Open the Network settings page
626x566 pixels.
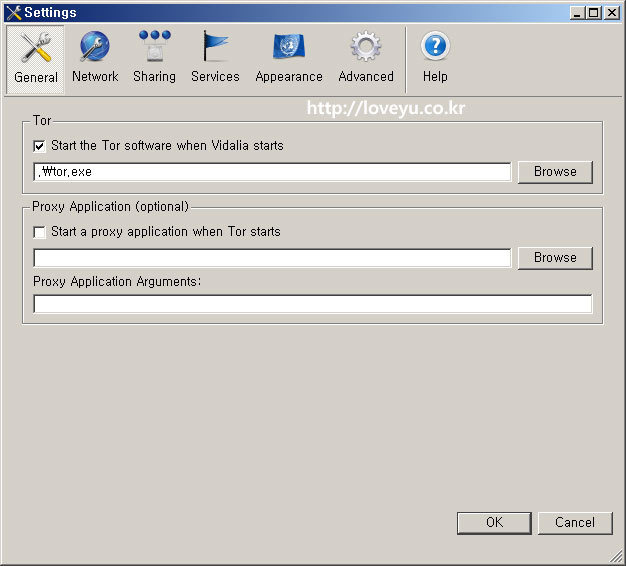tap(95, 59)
